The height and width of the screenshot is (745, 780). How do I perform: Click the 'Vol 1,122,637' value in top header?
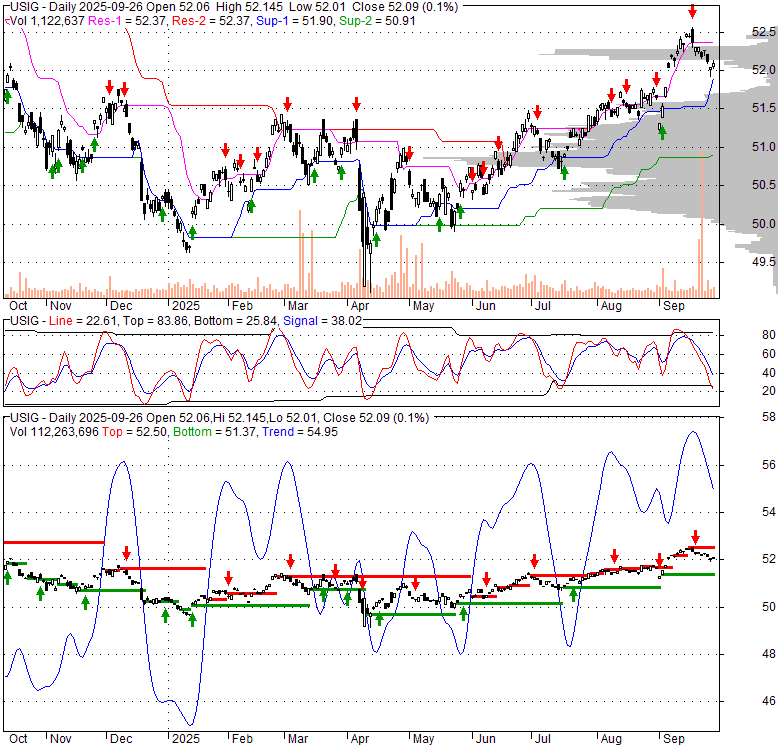(x=47, y=21)
